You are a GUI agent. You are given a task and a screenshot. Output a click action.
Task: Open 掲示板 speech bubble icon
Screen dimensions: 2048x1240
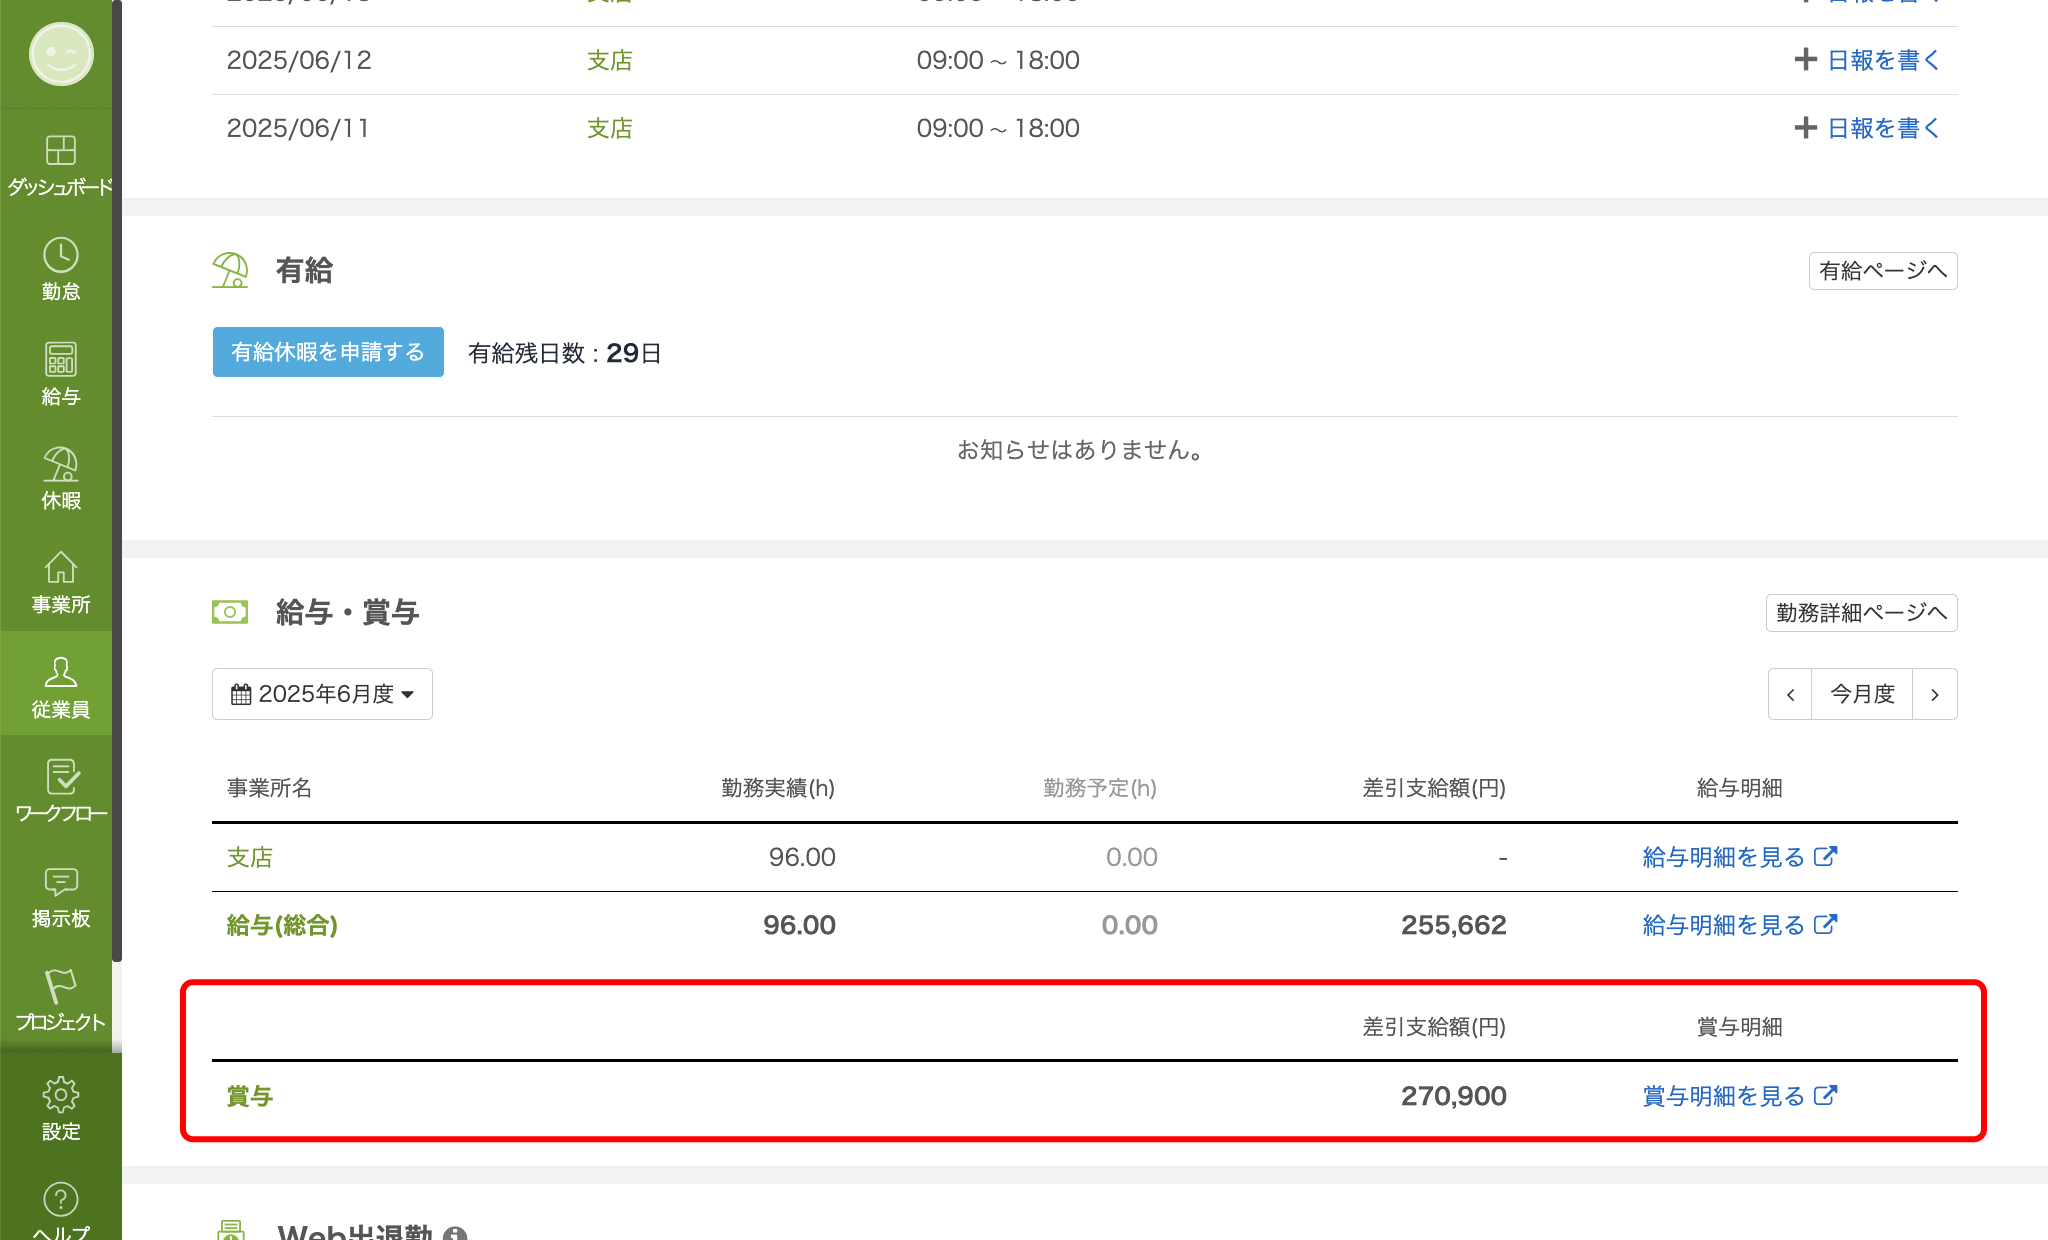[x=60, y=882]
